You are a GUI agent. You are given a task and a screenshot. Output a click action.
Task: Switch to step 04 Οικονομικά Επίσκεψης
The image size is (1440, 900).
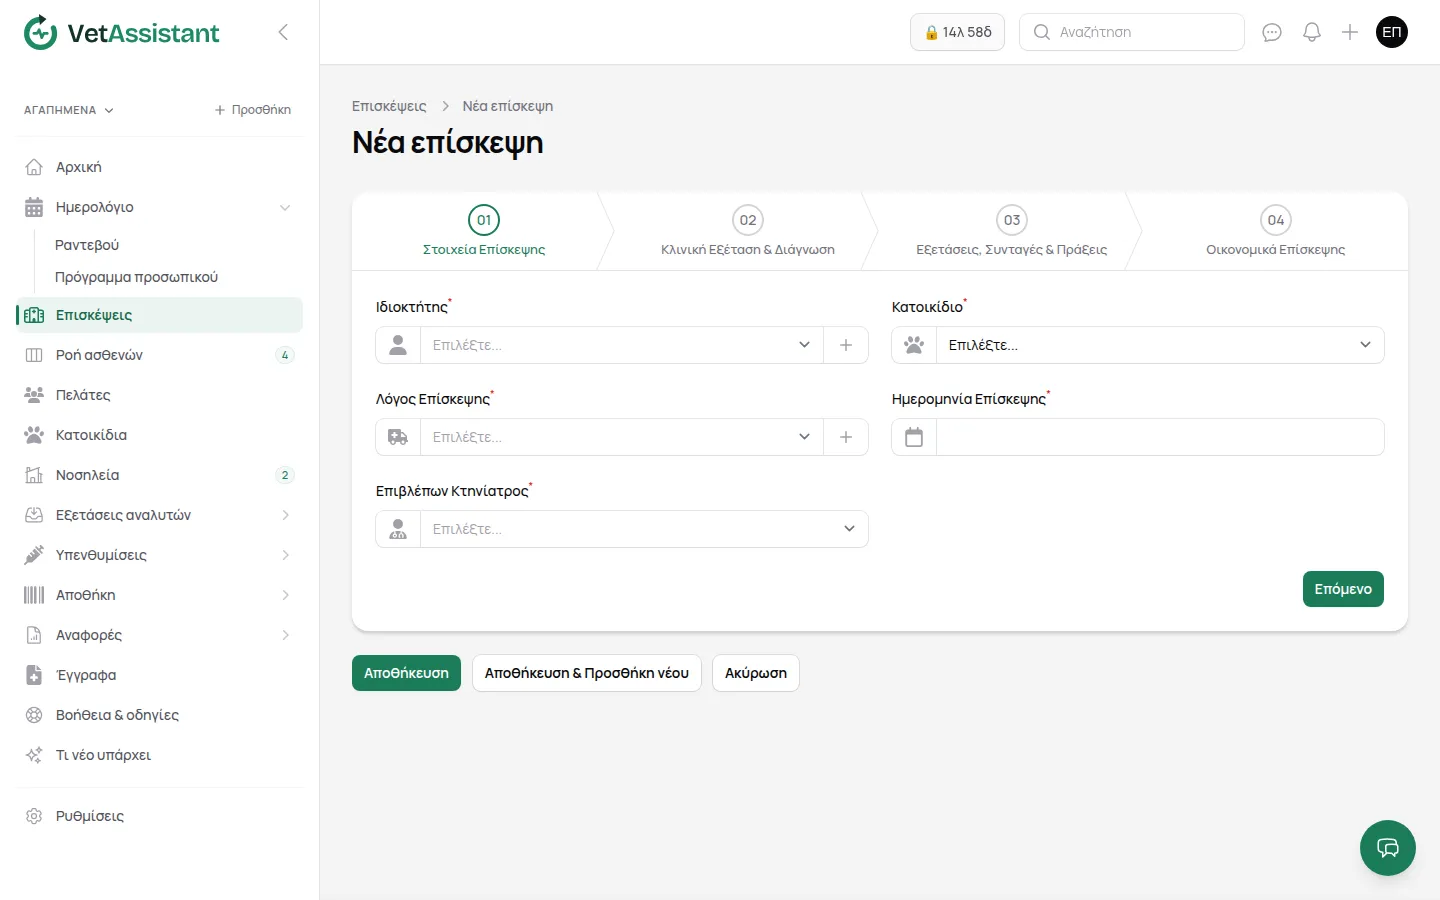pos(1276,232)
